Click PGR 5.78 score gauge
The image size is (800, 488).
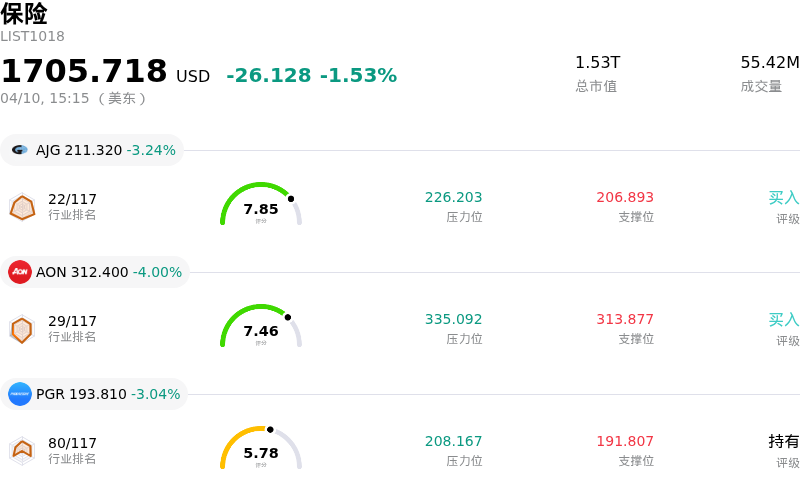click(261, 451)
